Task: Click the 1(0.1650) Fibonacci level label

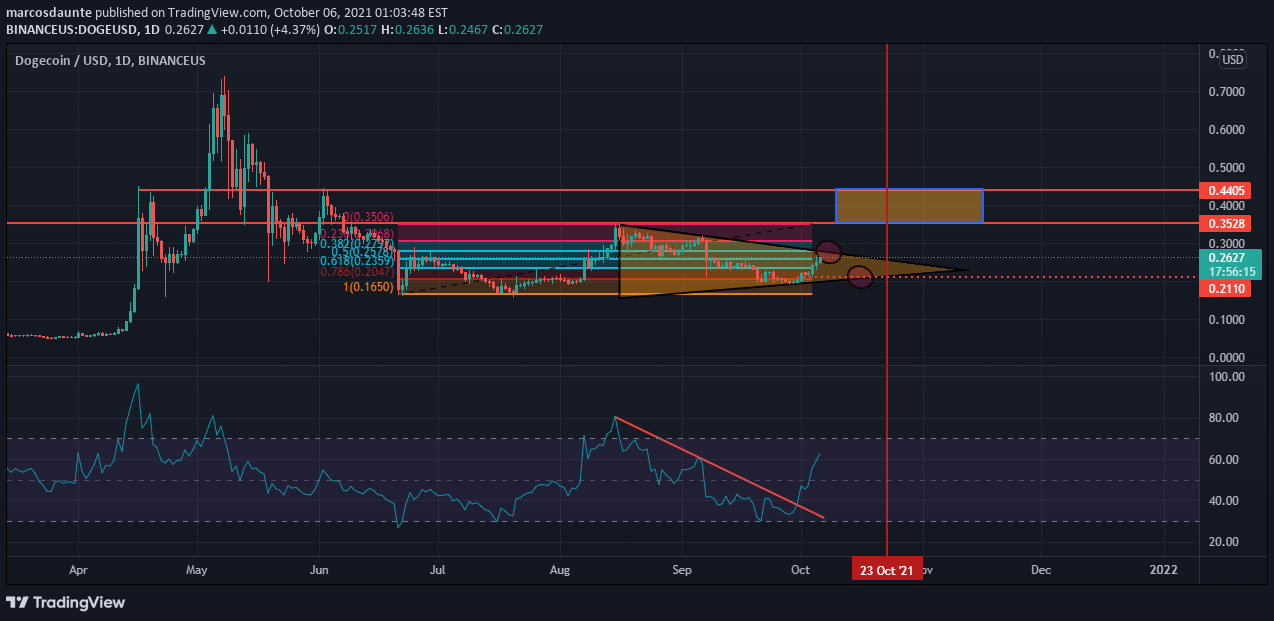Action: coord(368,287)
